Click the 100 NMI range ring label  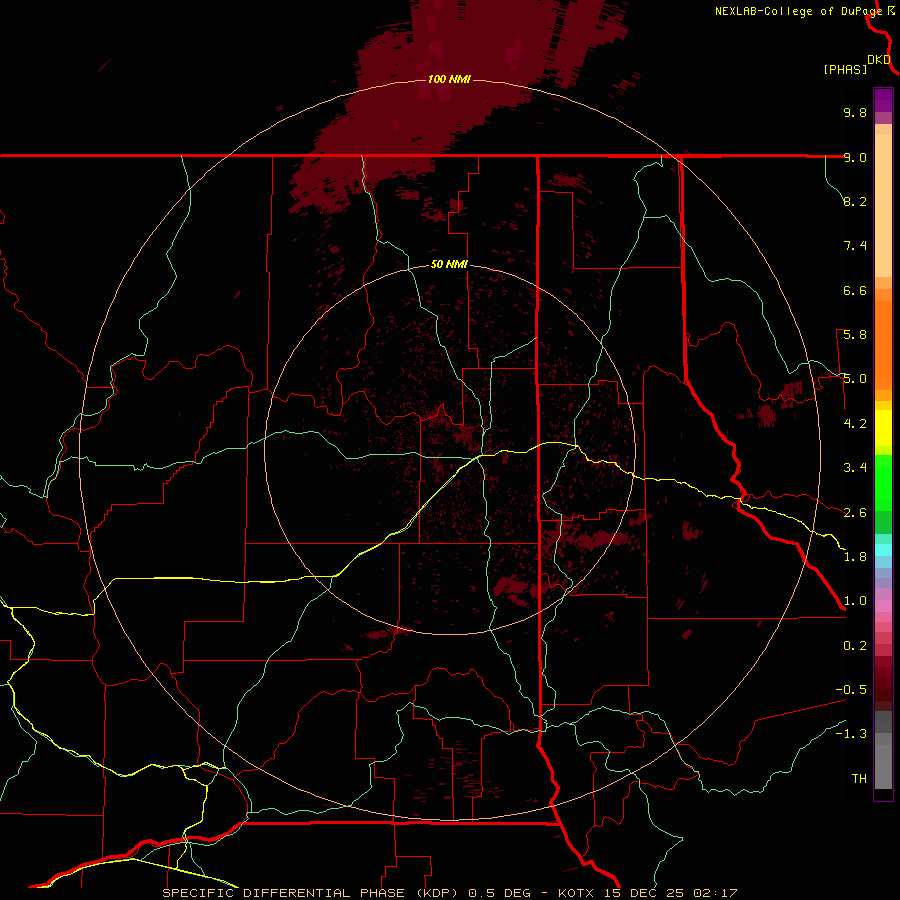pos(449,79)
